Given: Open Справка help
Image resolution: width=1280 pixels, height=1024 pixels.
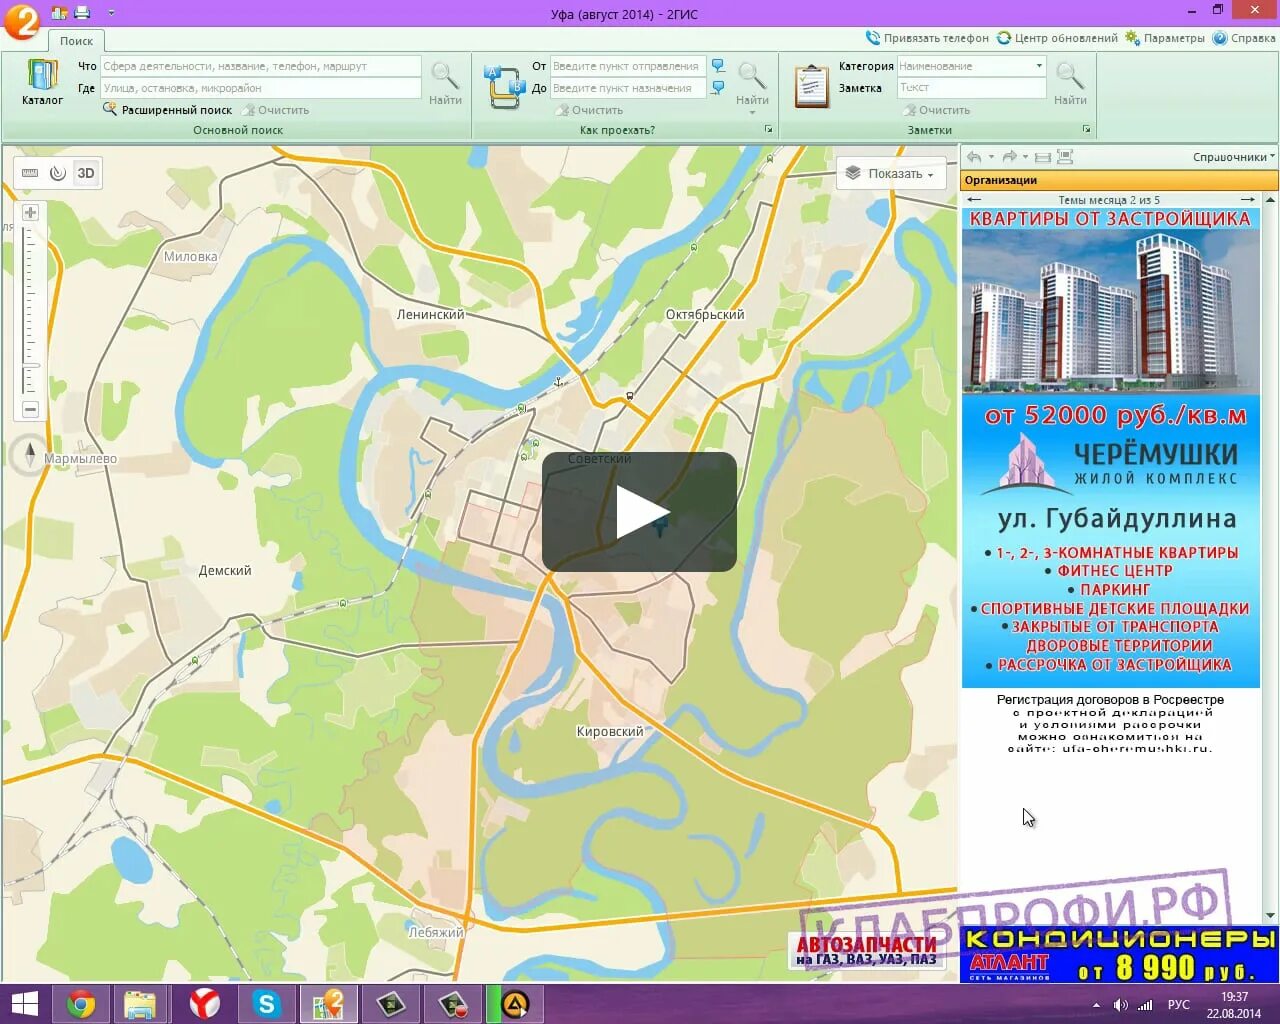Looking at the screenshot, I should 1244,38.
